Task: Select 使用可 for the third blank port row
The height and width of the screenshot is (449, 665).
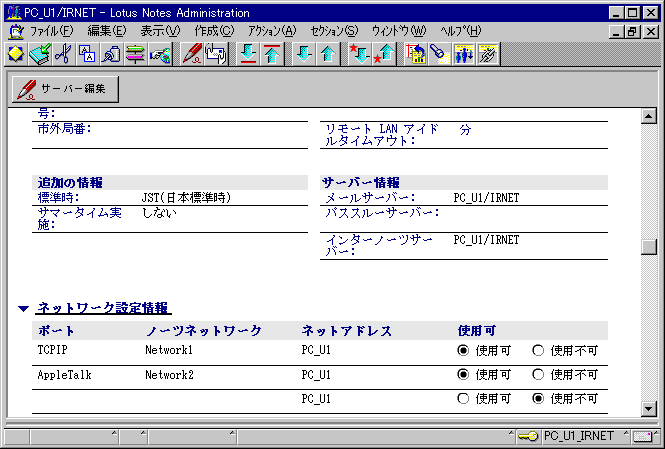Action: 463,399
